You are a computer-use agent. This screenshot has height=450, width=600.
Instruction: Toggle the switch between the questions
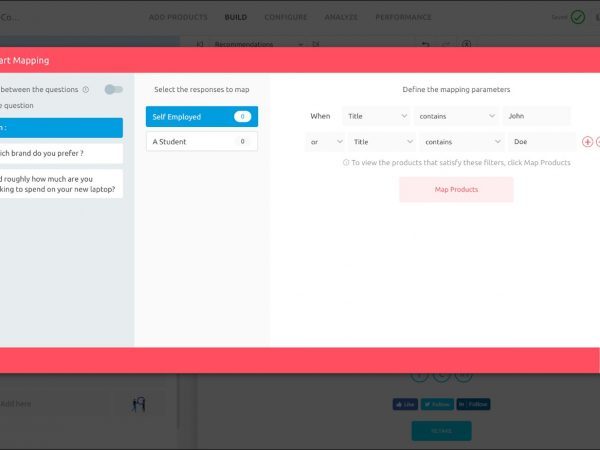click(113, 90)
